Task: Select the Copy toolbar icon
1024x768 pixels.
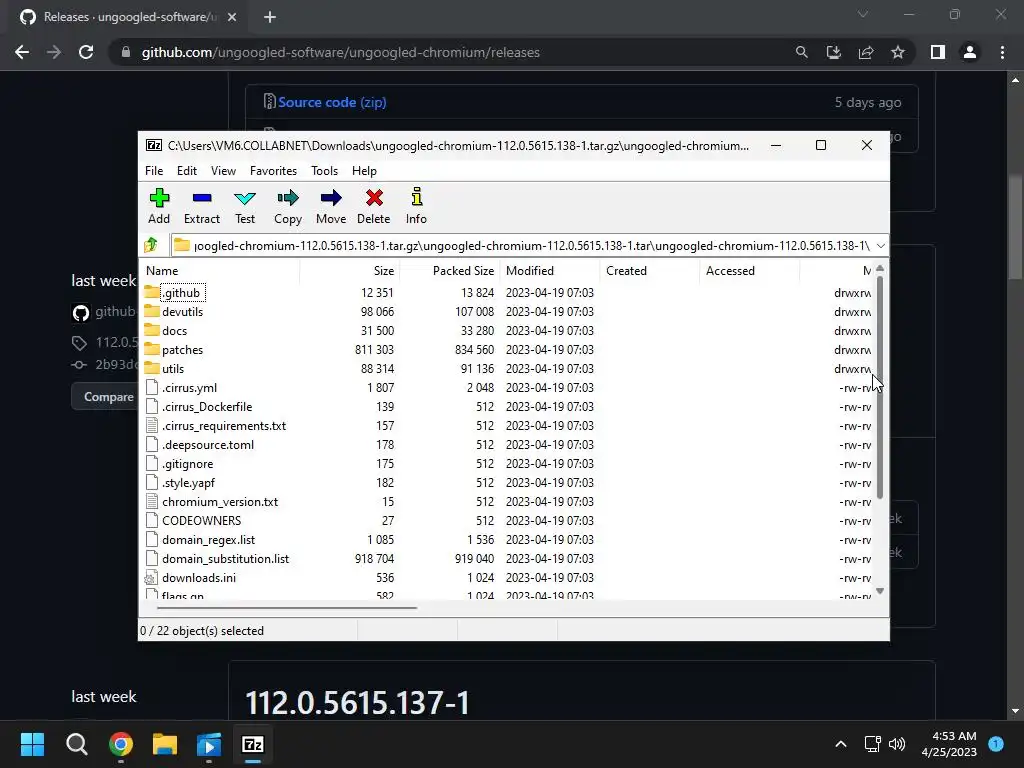Action: [288, 206]
